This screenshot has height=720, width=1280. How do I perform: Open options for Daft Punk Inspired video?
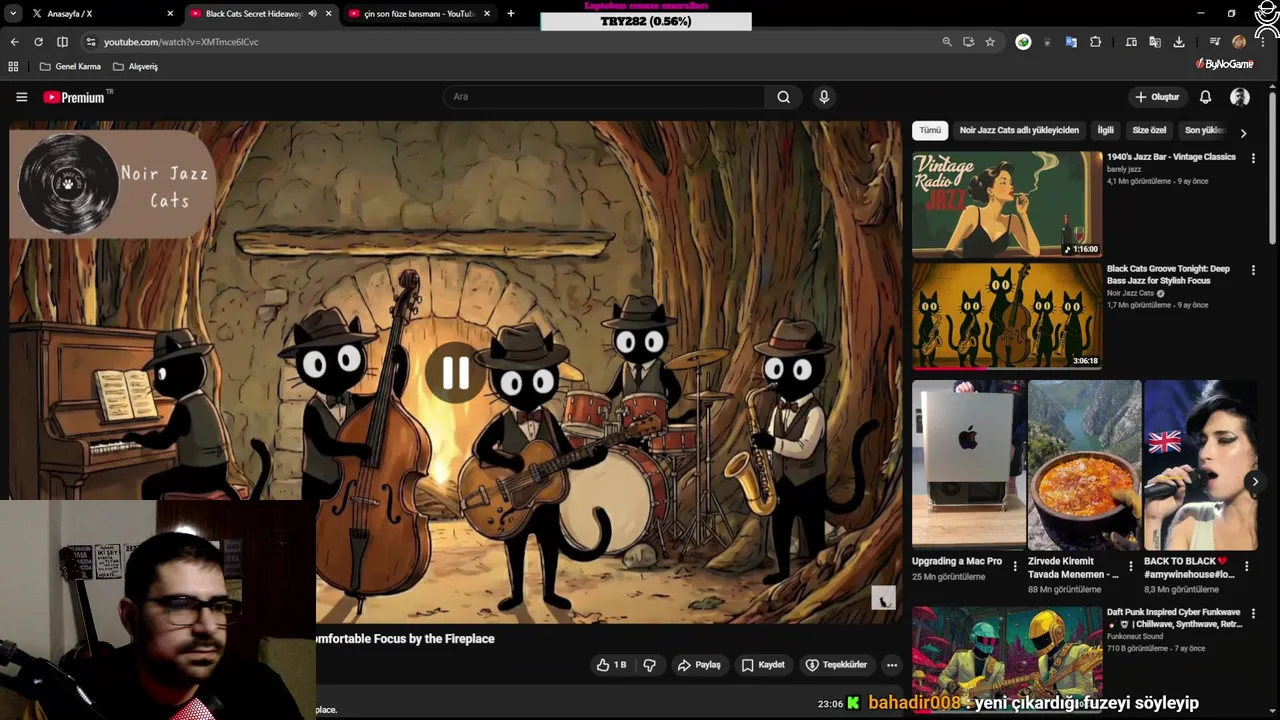click(1253, 613)
